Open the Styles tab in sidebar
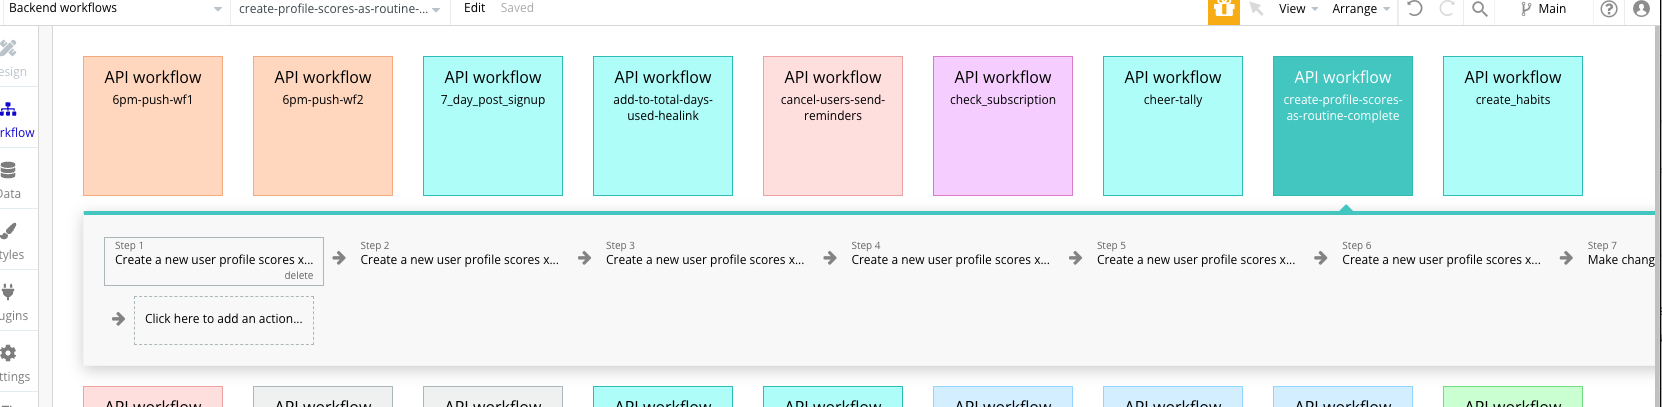1662x407 pixels. 10,240
